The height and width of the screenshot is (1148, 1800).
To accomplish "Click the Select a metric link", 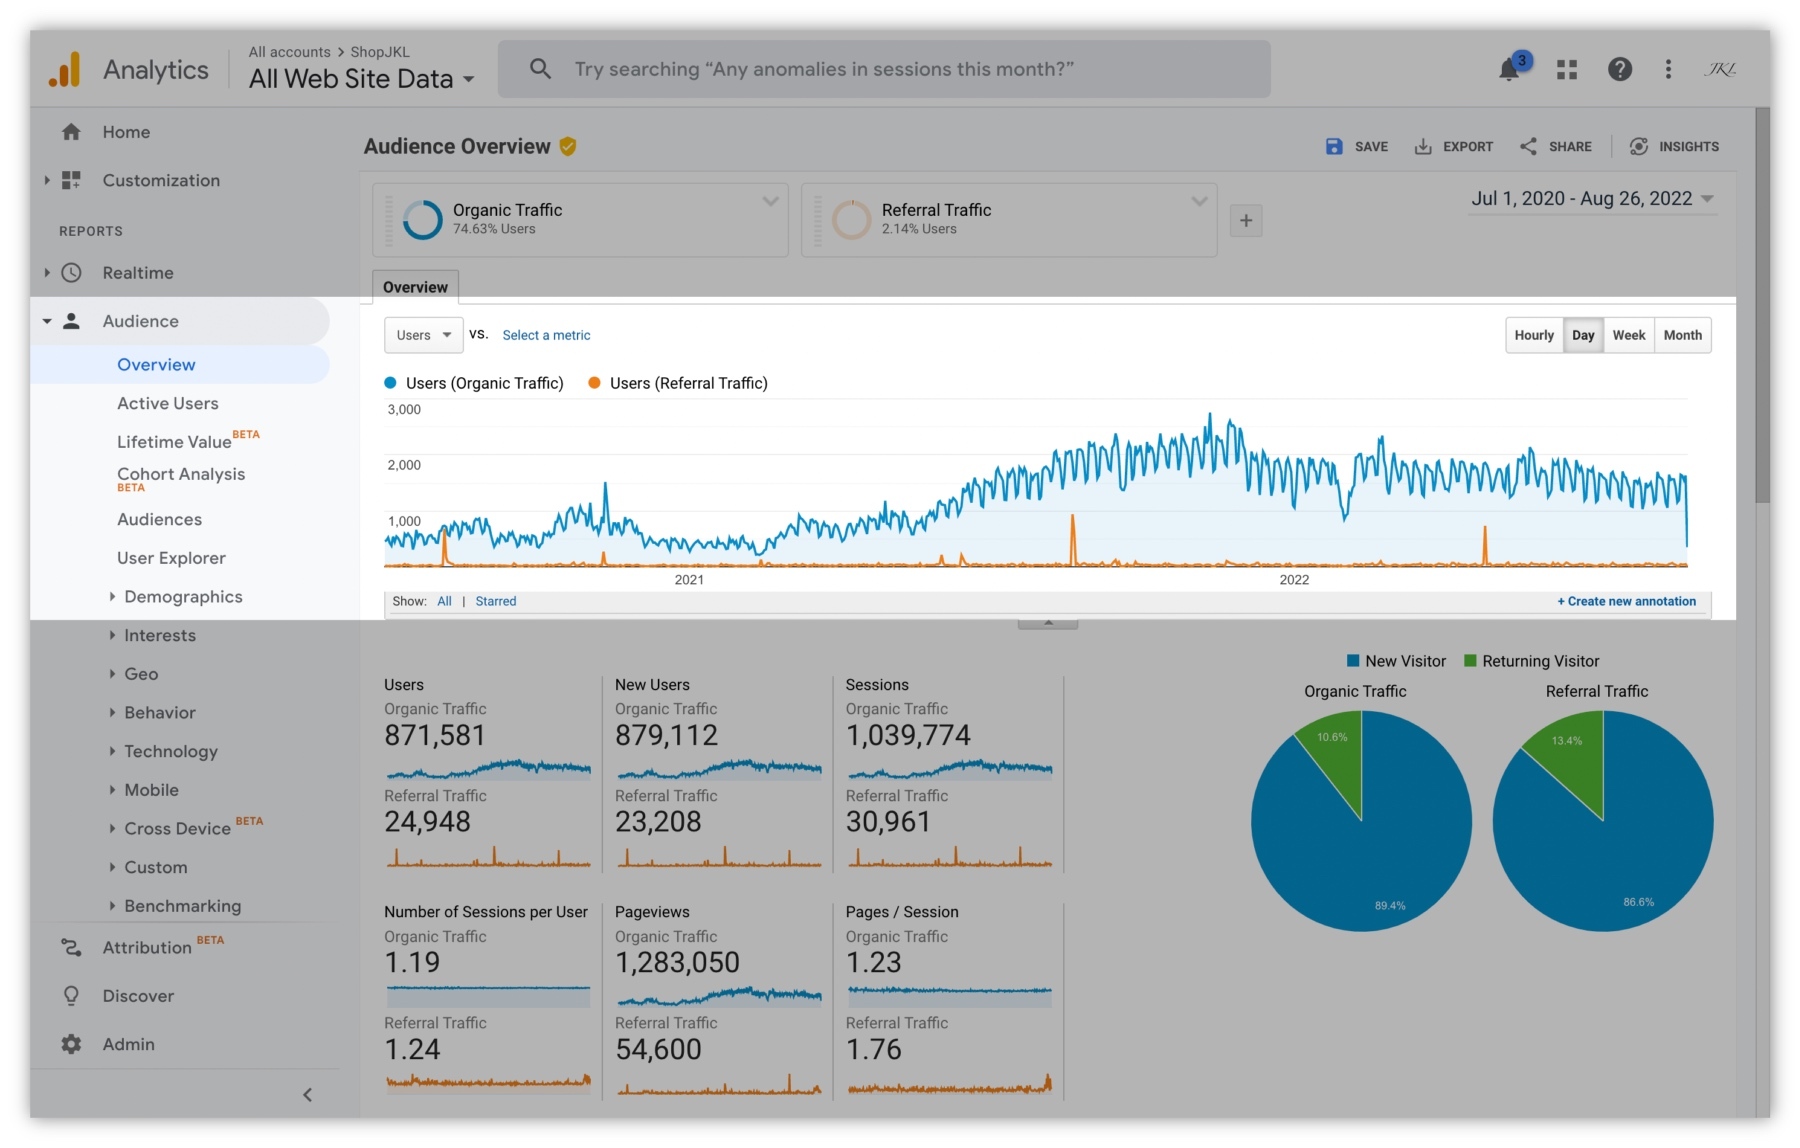I will [546, 336].
